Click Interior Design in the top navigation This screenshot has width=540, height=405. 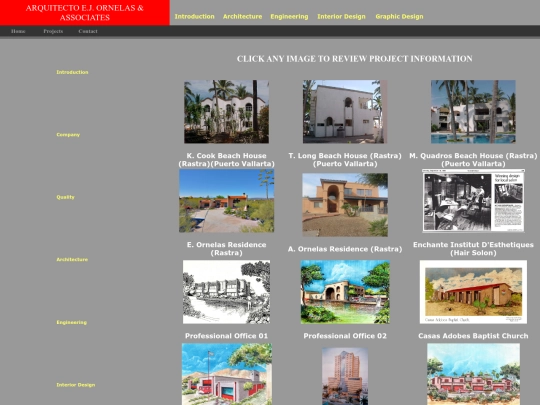click(x=341, y=17)
